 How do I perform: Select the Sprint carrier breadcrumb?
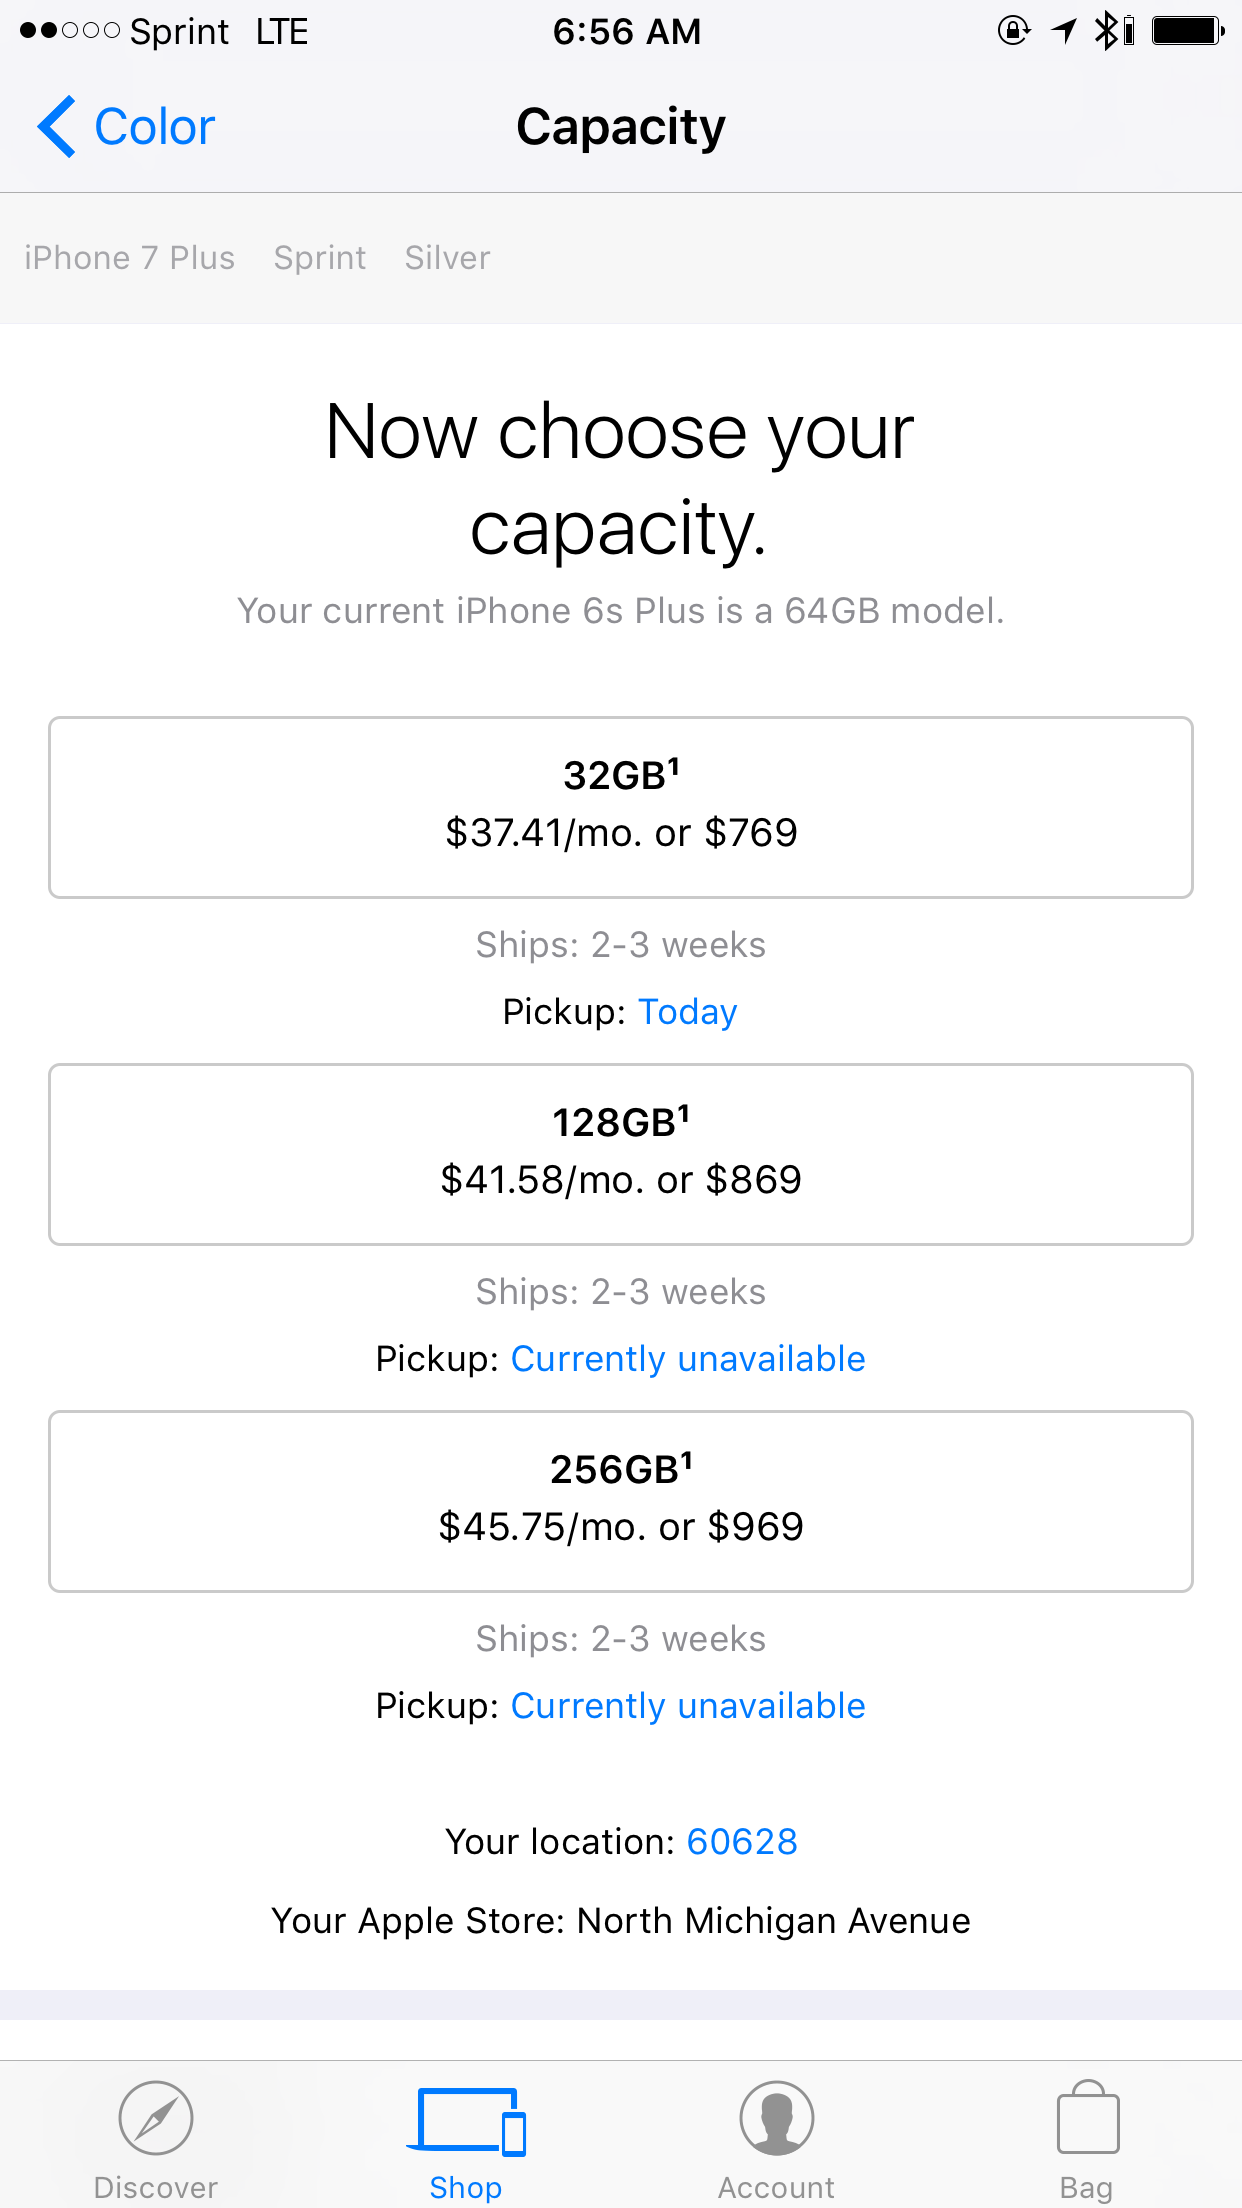(x=320, y=258)
